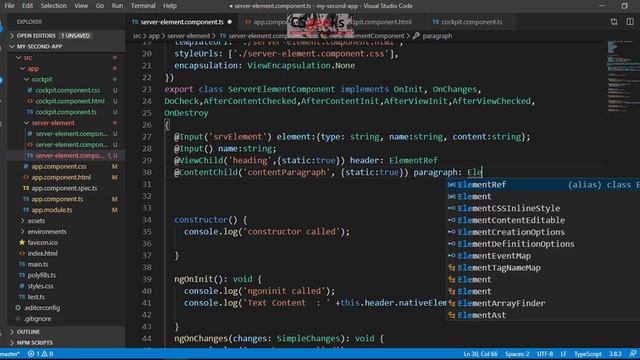Open .gitignore file
This screenshot has height=360, width=640.
[38, 319]
